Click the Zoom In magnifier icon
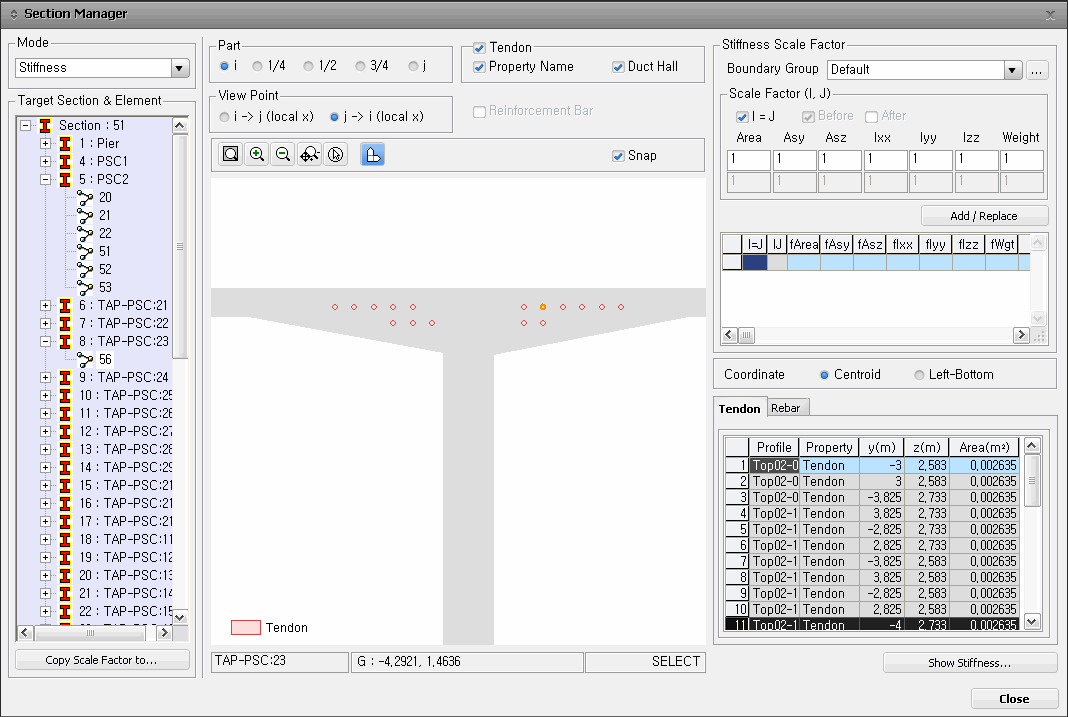This screenshot has width=1068, height=717. point(257,155)
